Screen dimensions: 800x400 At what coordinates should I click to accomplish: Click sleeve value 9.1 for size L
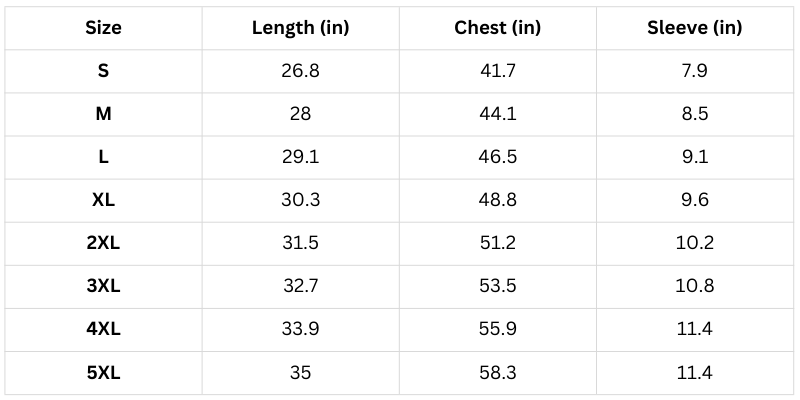click(x=694, y=157)
